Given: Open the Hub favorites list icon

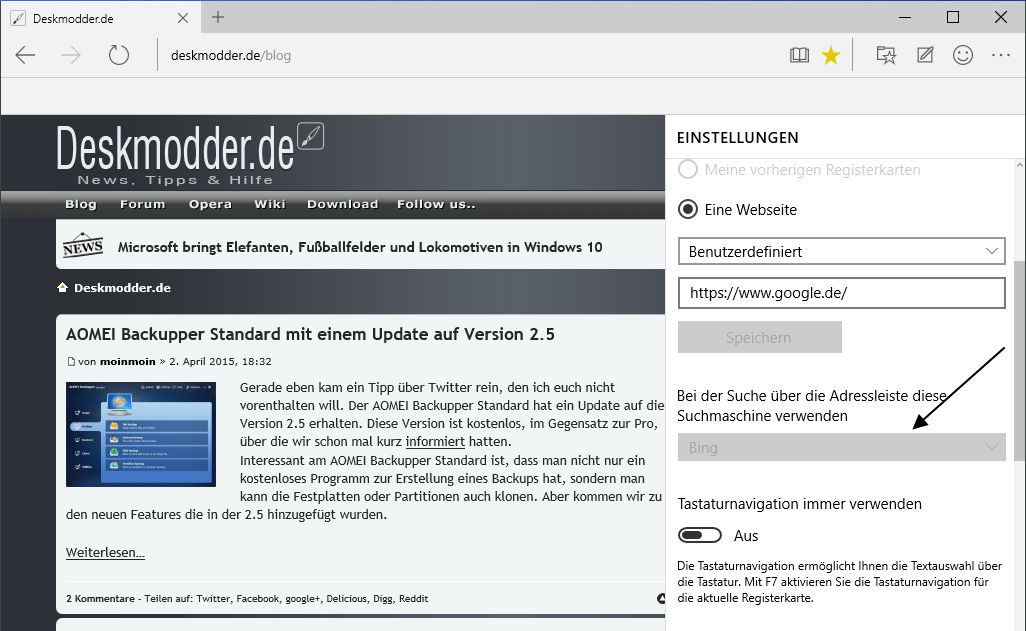Looking at the screenshot, I should (x=886, y=56).
